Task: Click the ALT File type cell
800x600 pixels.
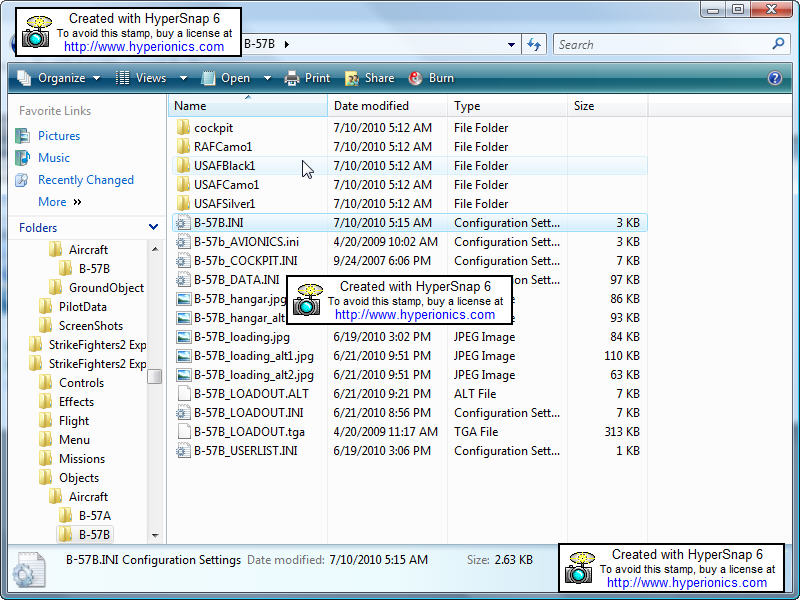Action: [475, 393]
